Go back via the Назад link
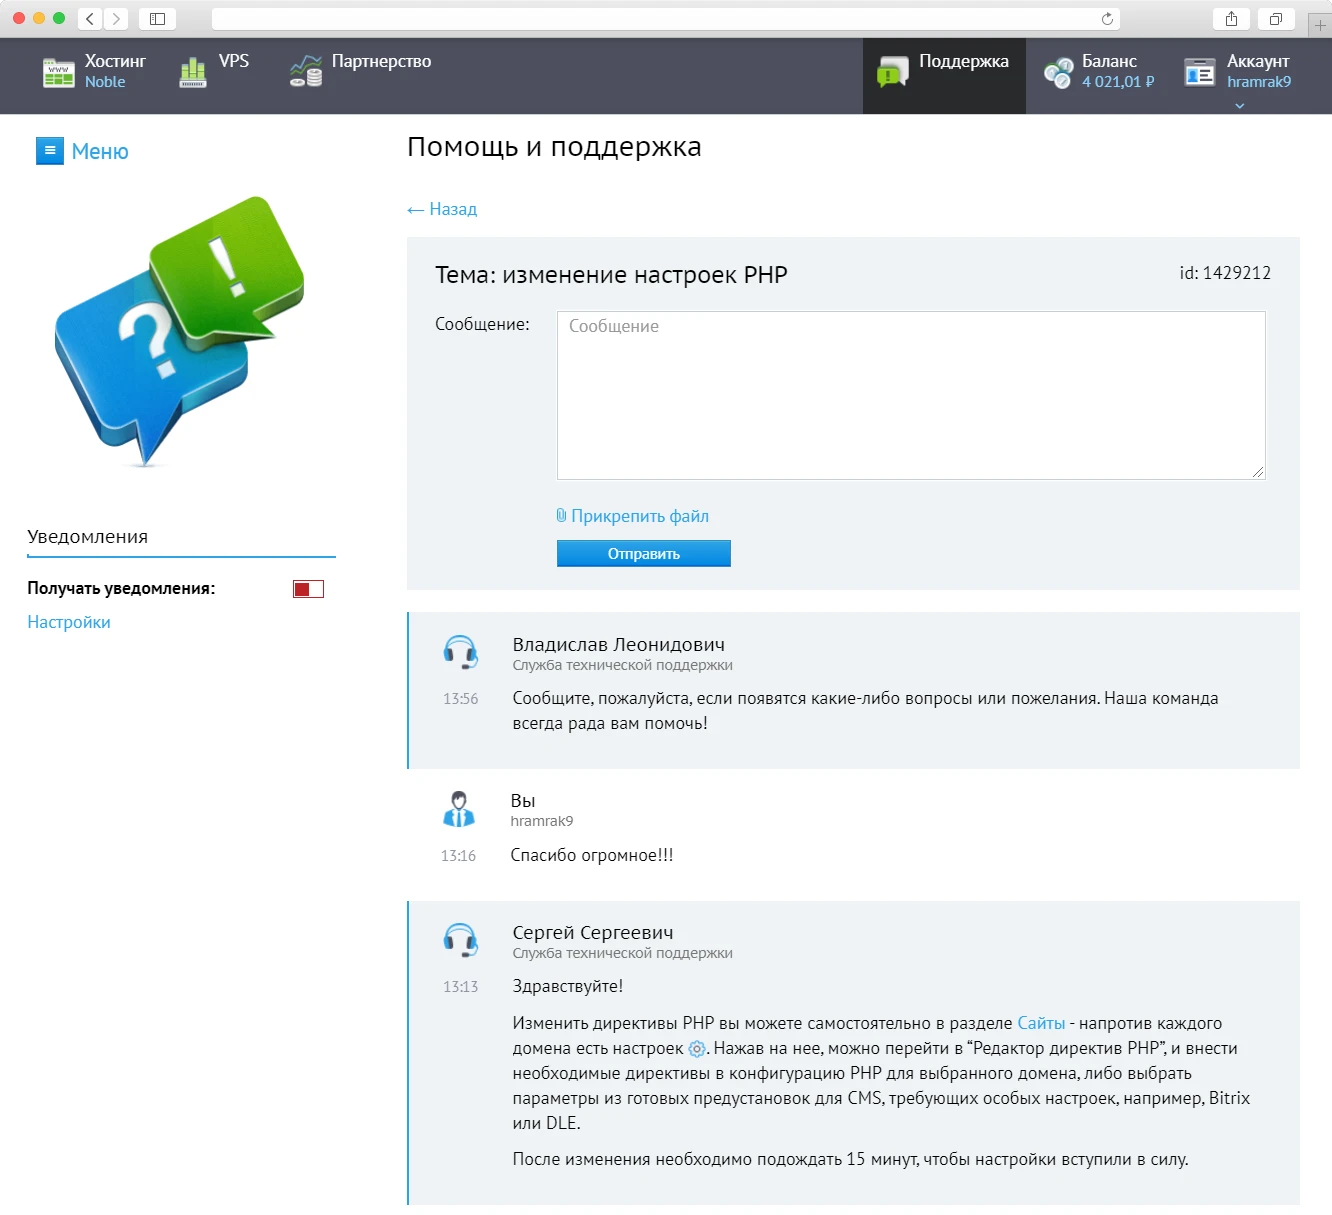This screenshot has width=1332, height=1215. [442, 209]
